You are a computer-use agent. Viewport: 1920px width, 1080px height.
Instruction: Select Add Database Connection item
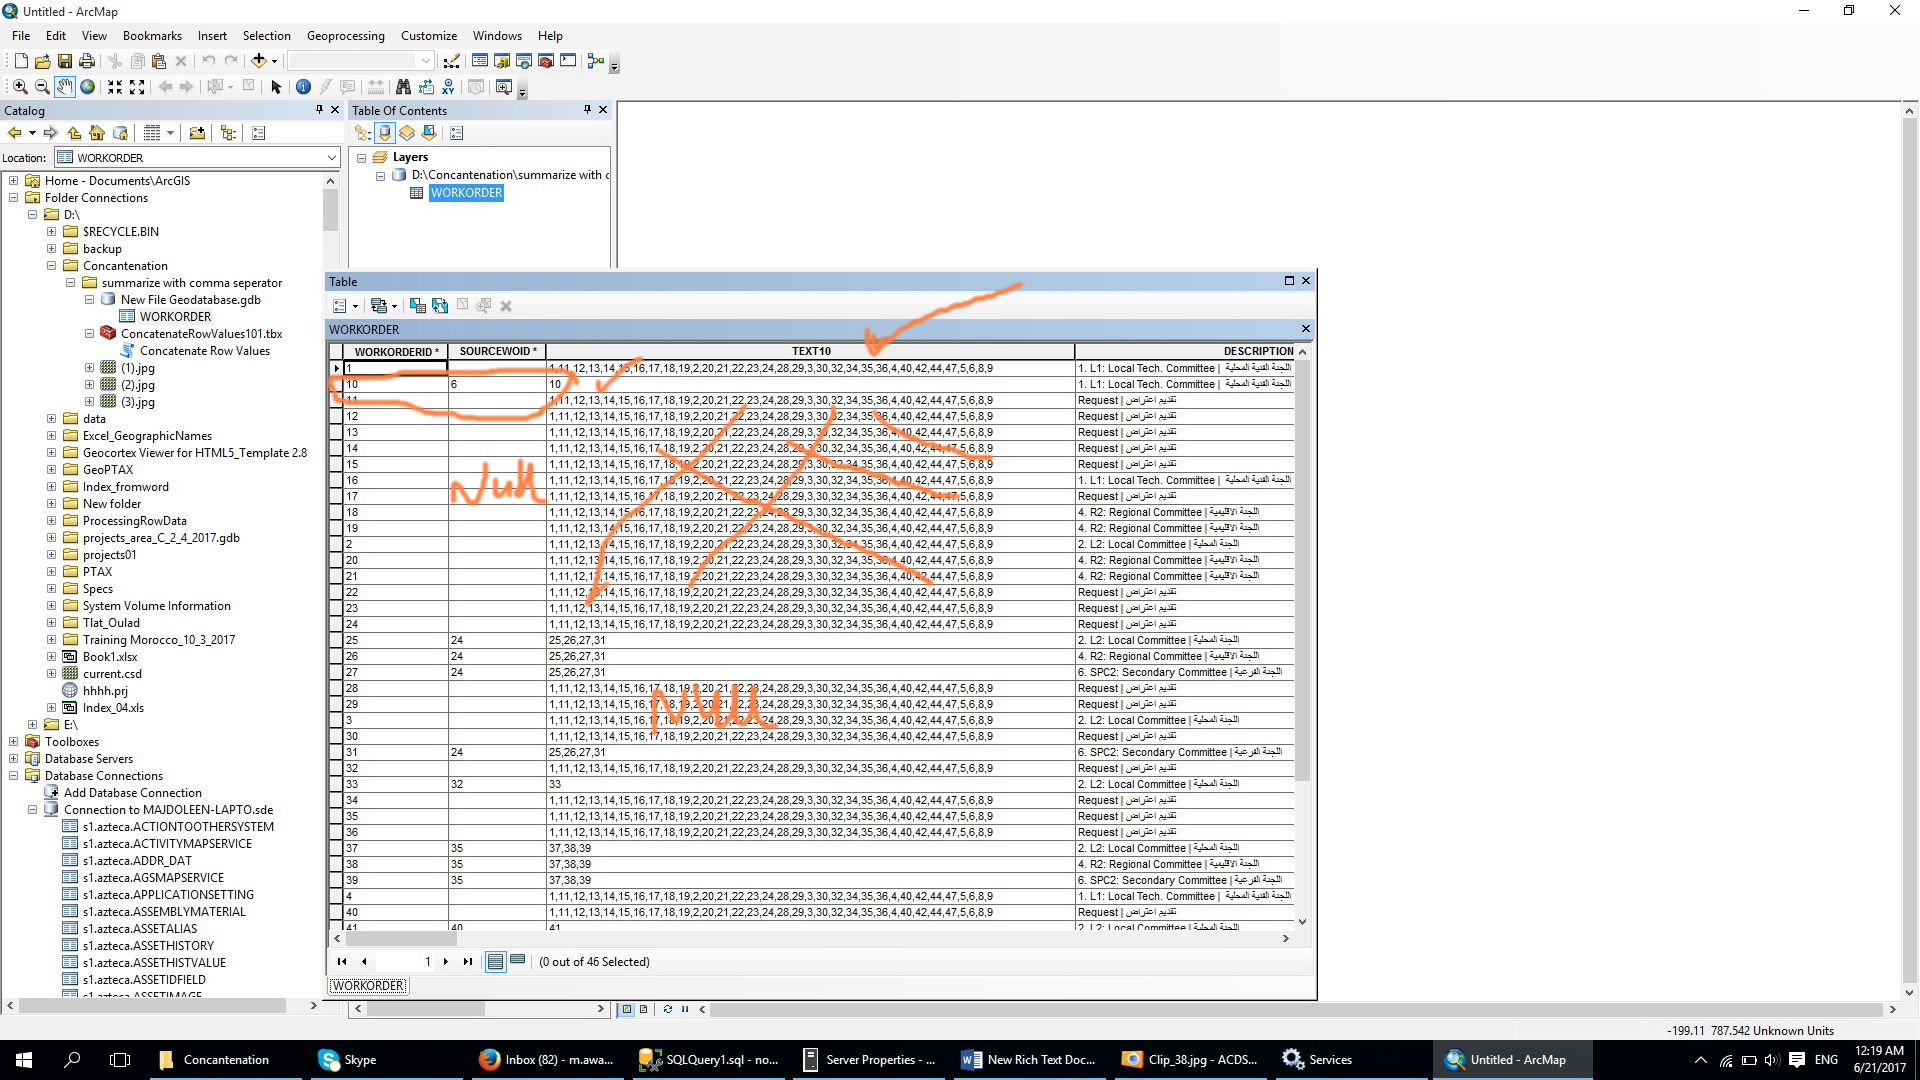coord(133,793)
